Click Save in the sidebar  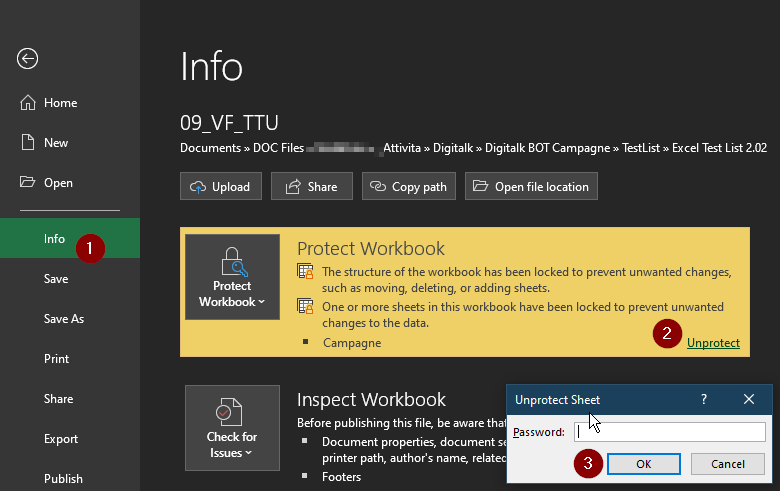pyautogui.click(x=56, y=279)
